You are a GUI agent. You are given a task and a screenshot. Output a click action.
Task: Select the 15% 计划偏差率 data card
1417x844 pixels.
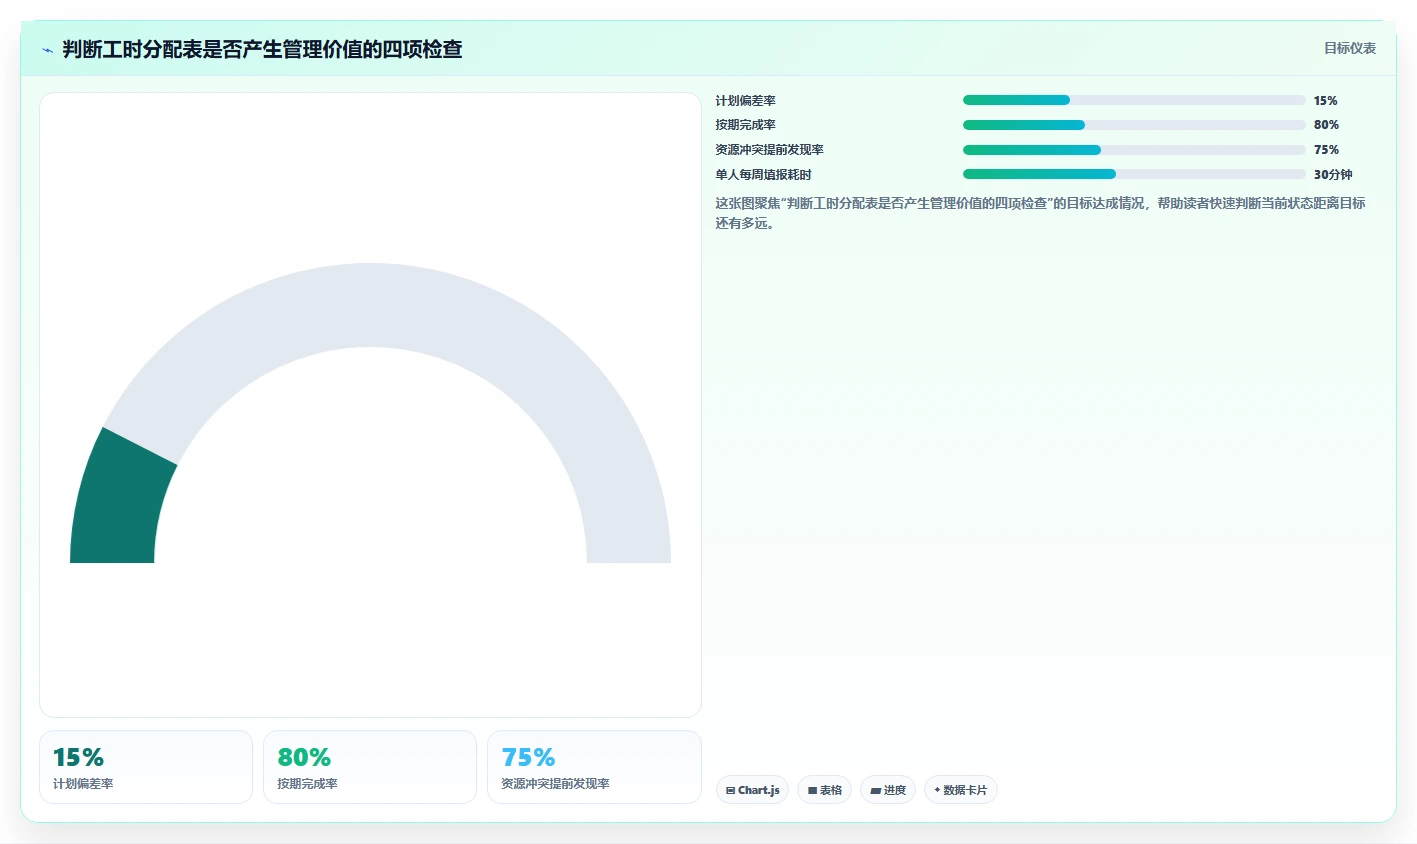146,767
